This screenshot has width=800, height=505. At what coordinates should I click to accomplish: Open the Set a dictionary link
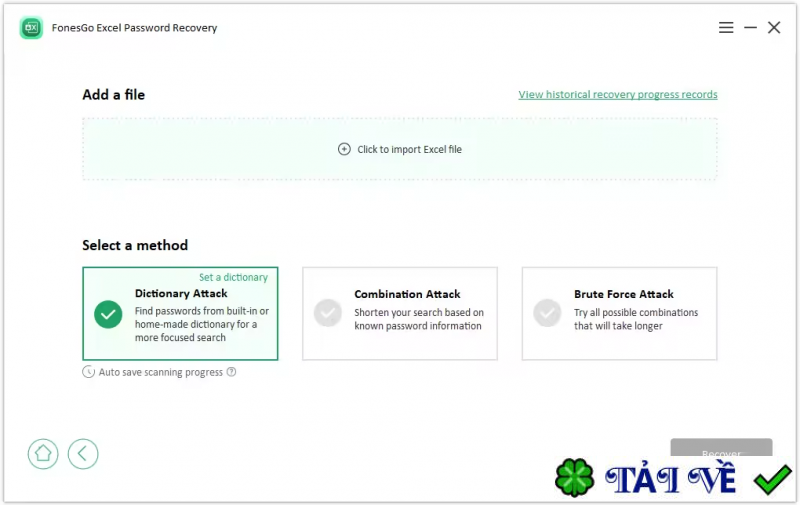(x=233, y=277)
